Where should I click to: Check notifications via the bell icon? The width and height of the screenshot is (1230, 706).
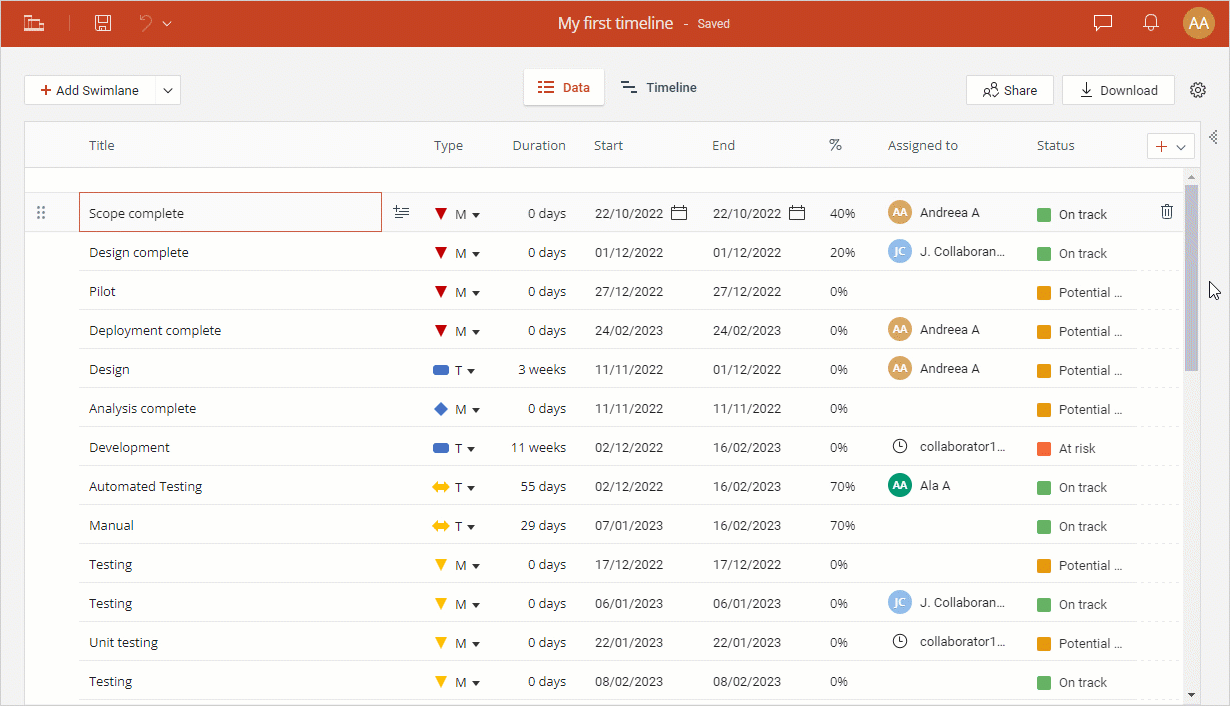coord(1150,22)
